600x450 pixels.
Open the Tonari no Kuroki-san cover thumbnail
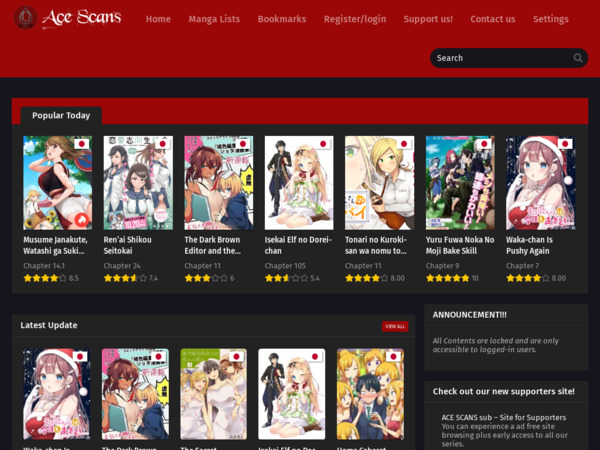click(x=380, y=183)
